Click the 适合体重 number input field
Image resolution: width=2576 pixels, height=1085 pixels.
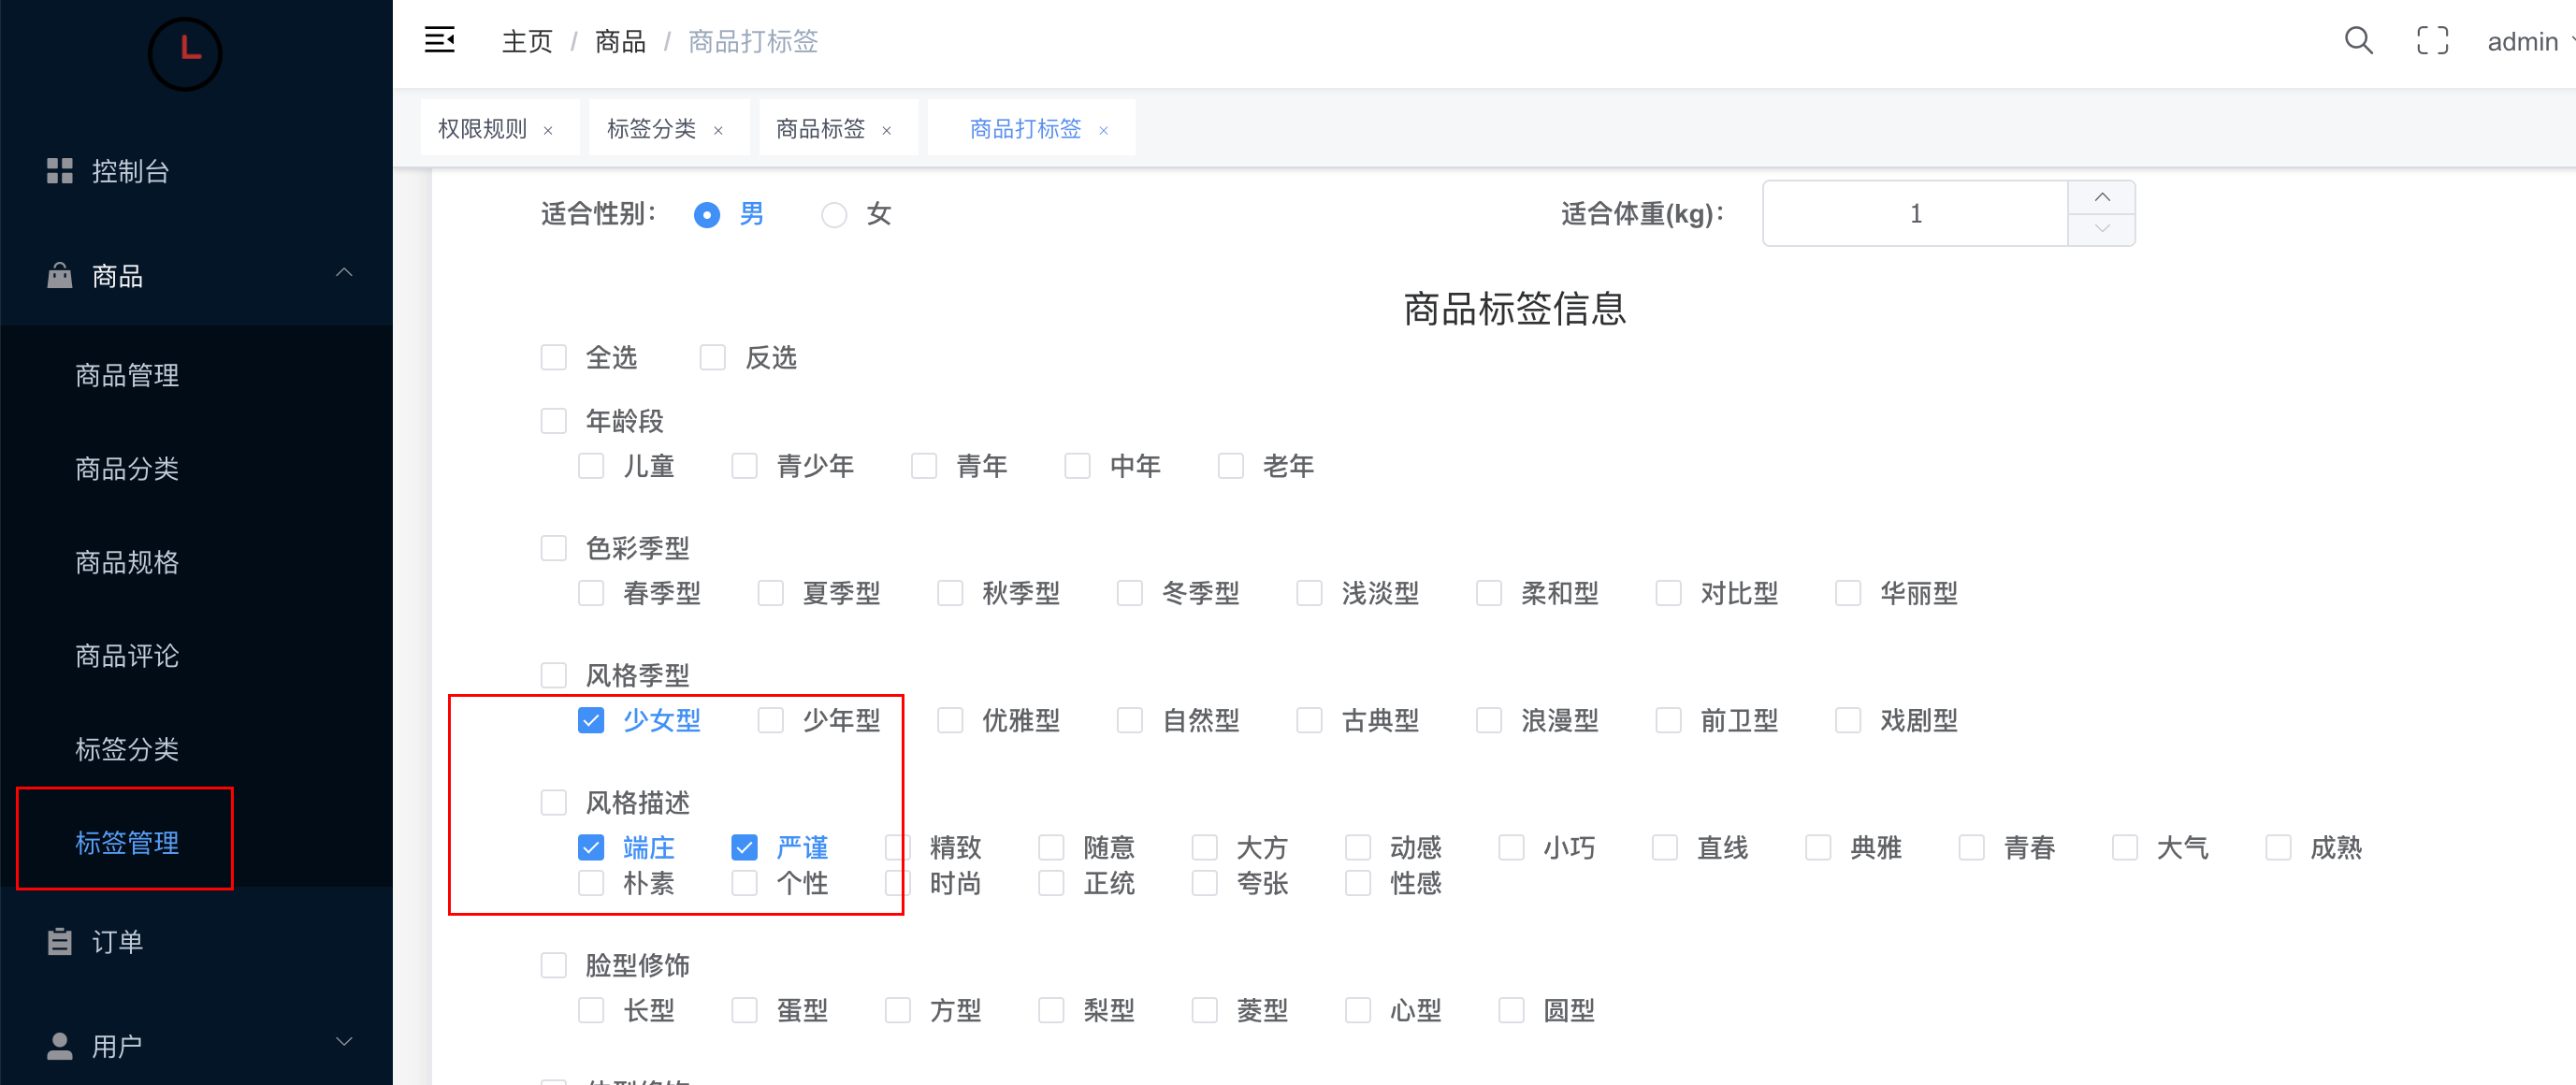1915,213
